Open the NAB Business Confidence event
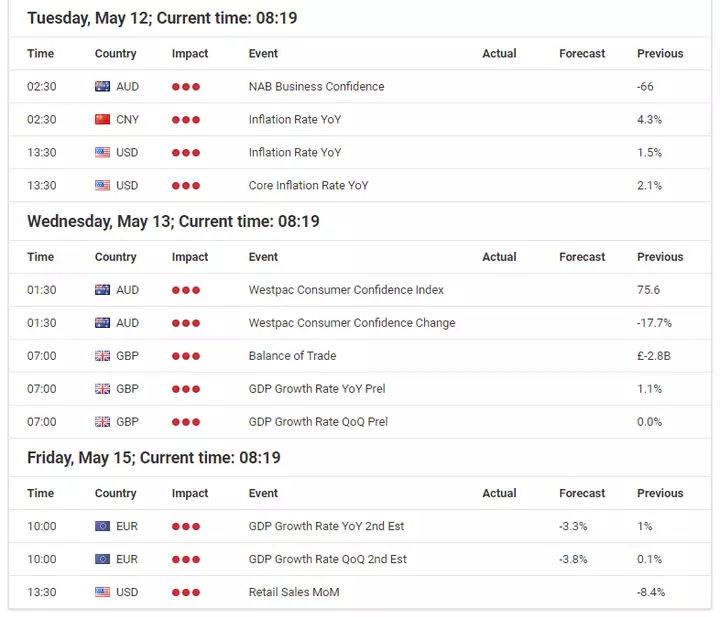This screenshot has width=720, height=617. (316, 86)
